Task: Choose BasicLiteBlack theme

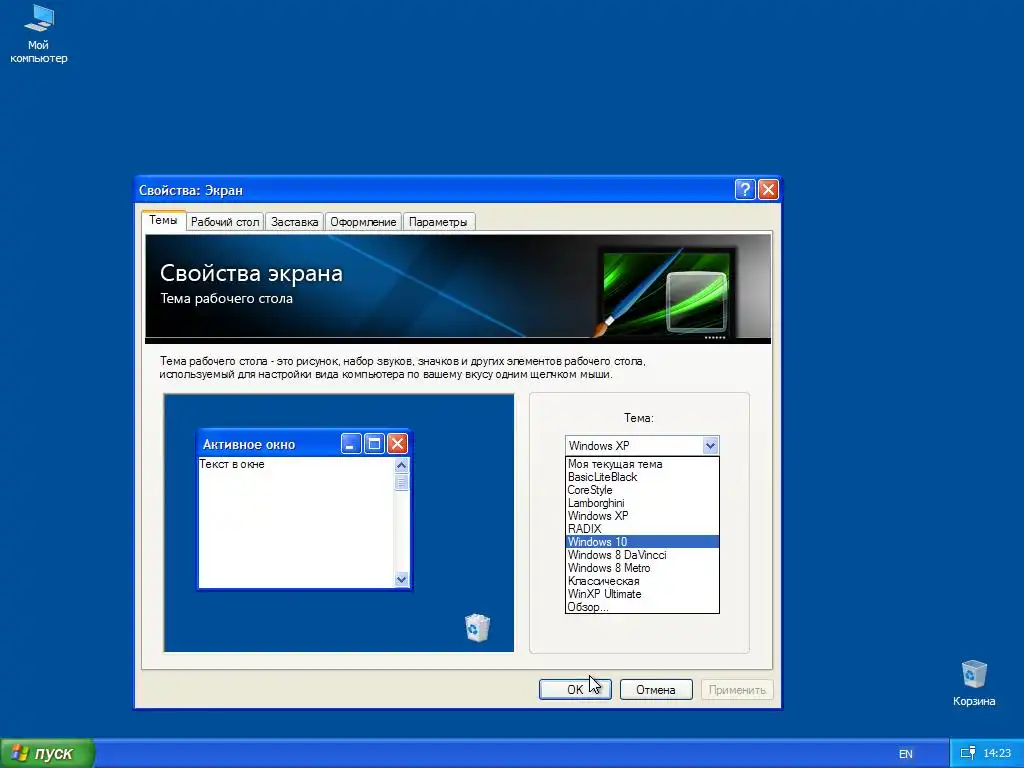Action: tap(642, 477)
